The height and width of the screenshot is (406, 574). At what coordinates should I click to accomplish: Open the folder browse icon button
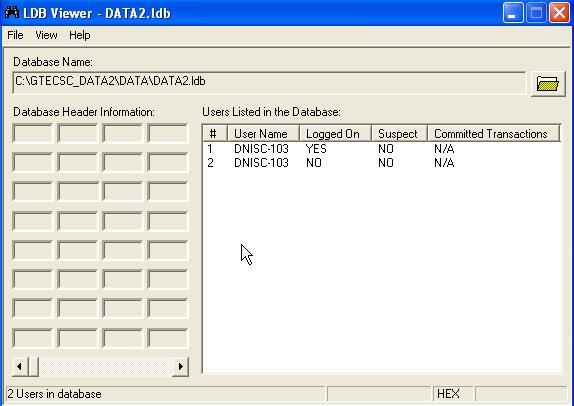[x=548, y=84]
